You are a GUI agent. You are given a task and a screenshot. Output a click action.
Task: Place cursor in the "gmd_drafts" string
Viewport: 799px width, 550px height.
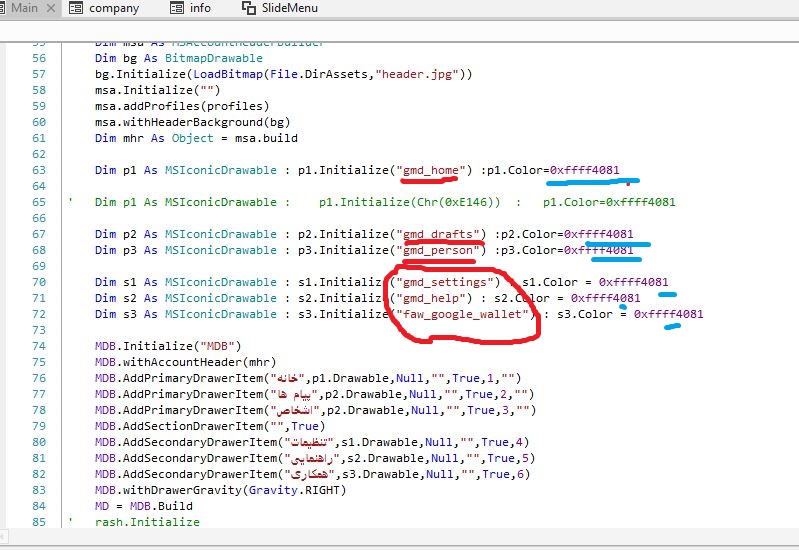pos(439,234)
